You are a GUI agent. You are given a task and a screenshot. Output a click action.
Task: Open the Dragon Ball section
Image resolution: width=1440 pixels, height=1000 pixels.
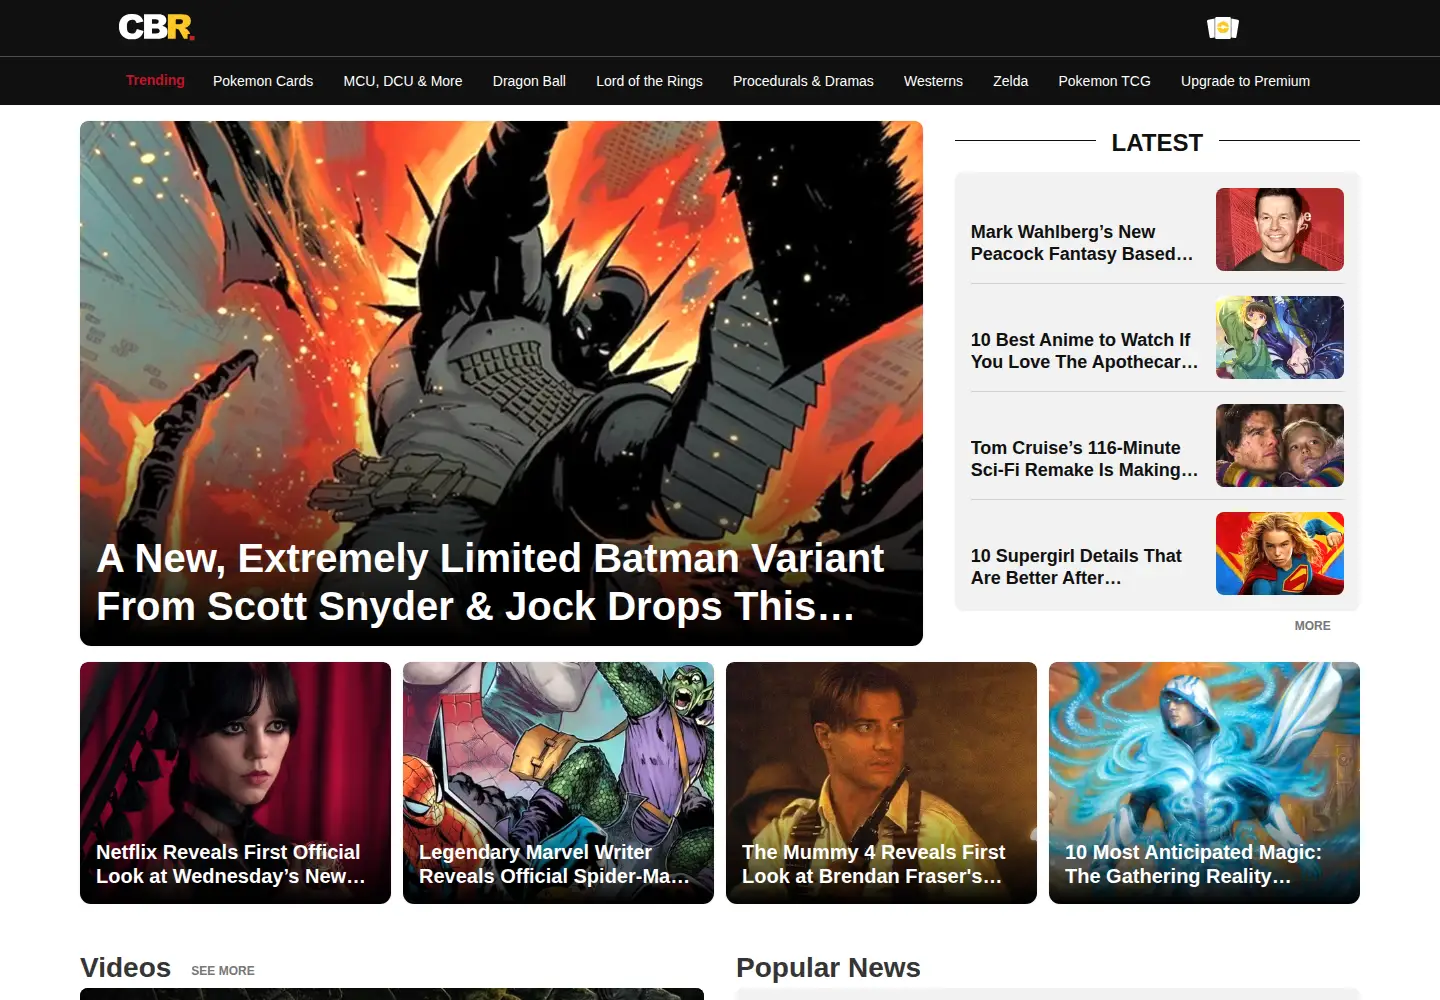[x=529, y=81]
